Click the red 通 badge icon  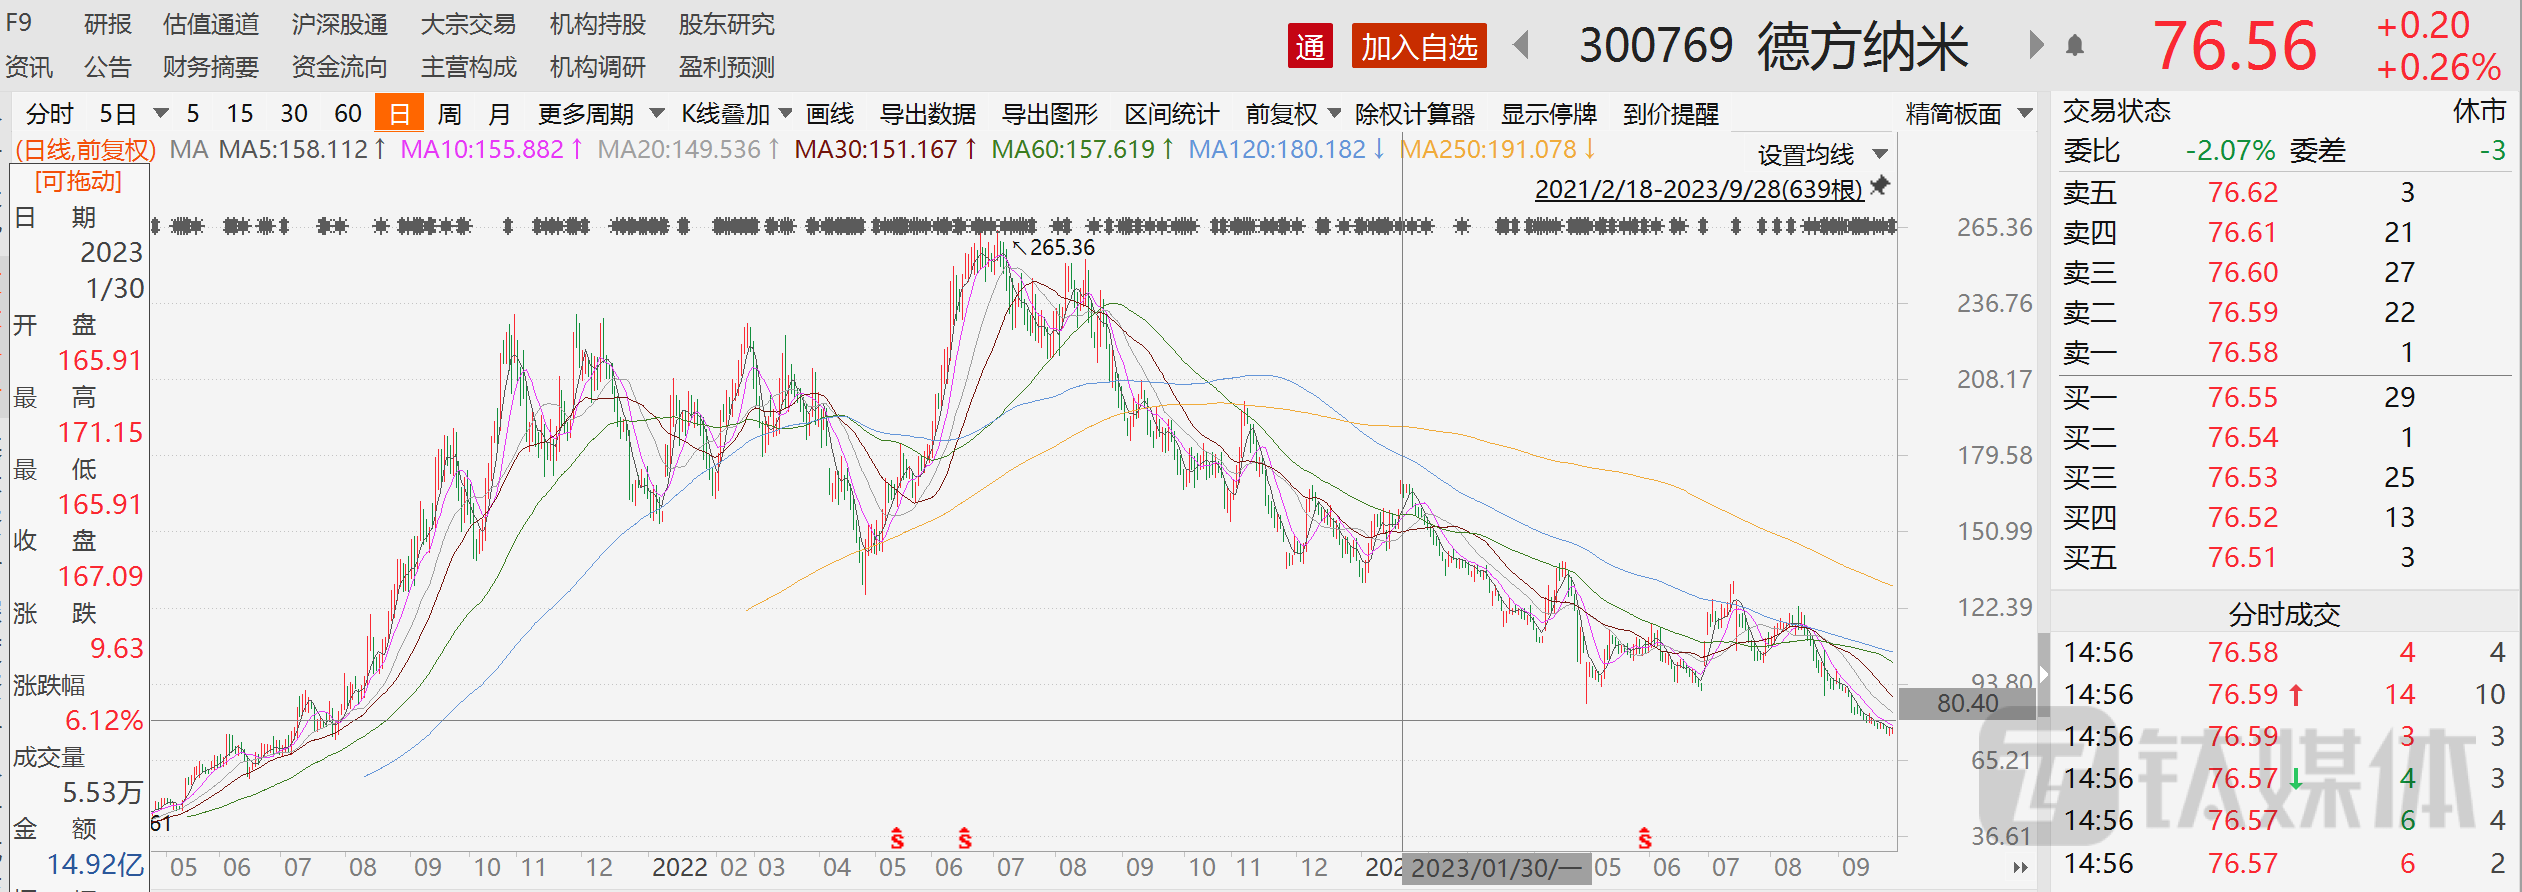click(1310, 46)
